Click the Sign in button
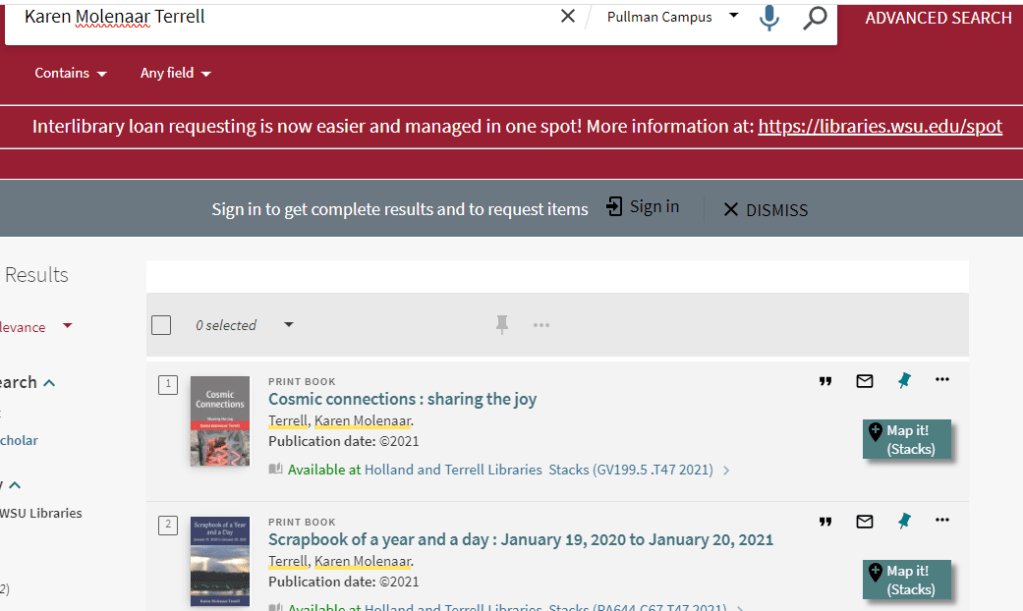This screenshot has height=611, width=1023. click(643, 207)
